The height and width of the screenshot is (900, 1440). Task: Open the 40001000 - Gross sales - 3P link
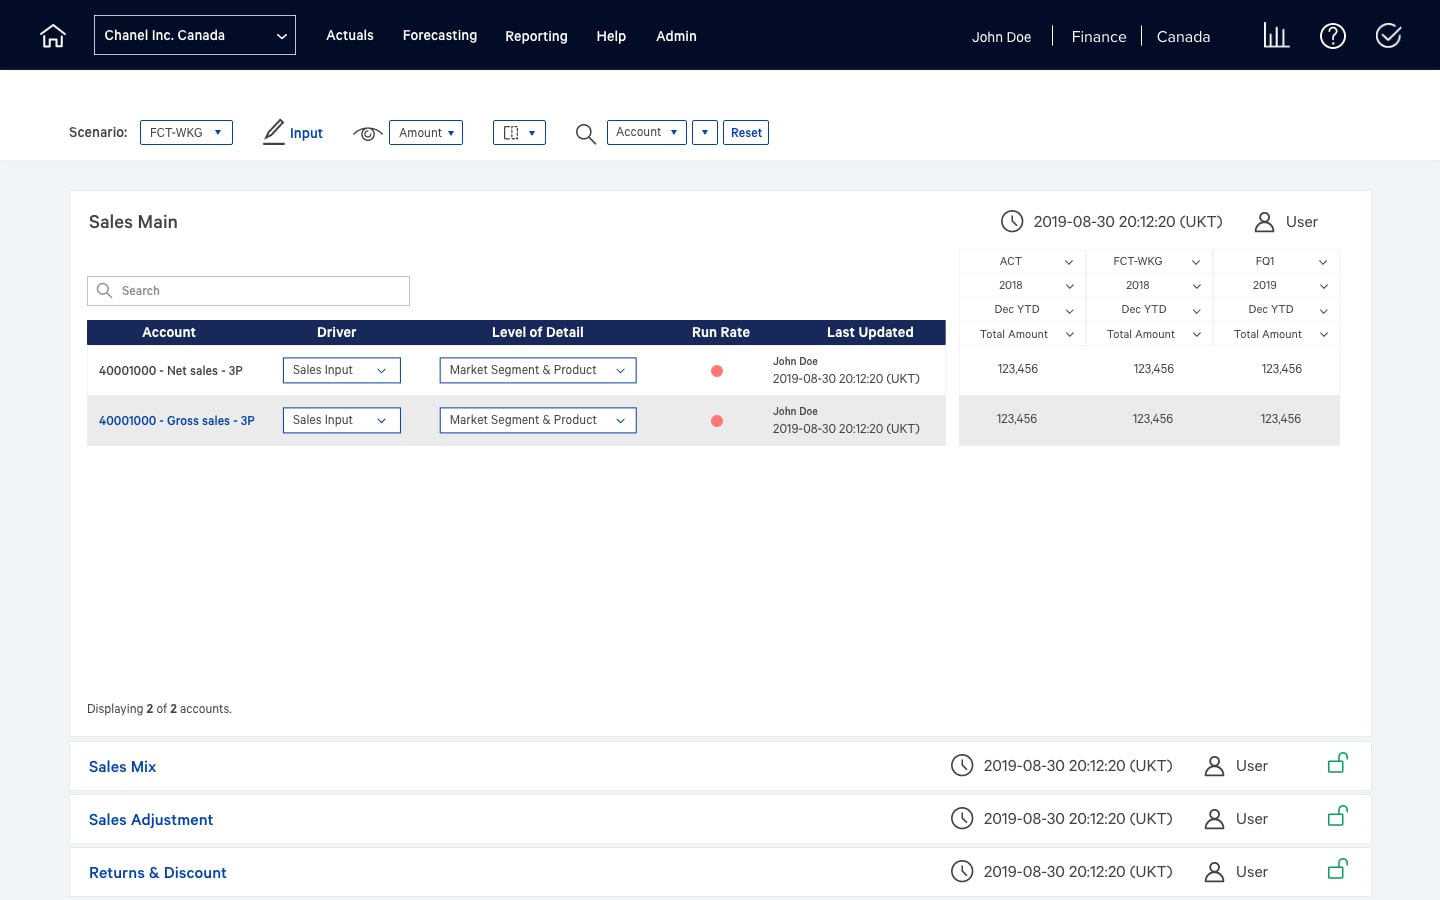(x=177, y=421)
